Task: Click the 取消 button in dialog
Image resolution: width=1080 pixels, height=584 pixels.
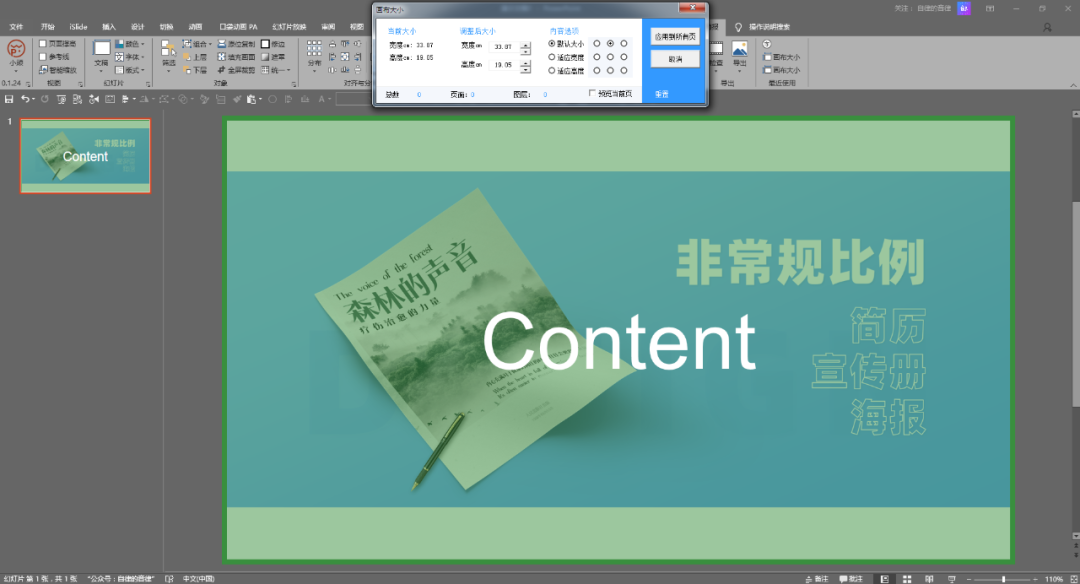Action: [x=675, y=59]
